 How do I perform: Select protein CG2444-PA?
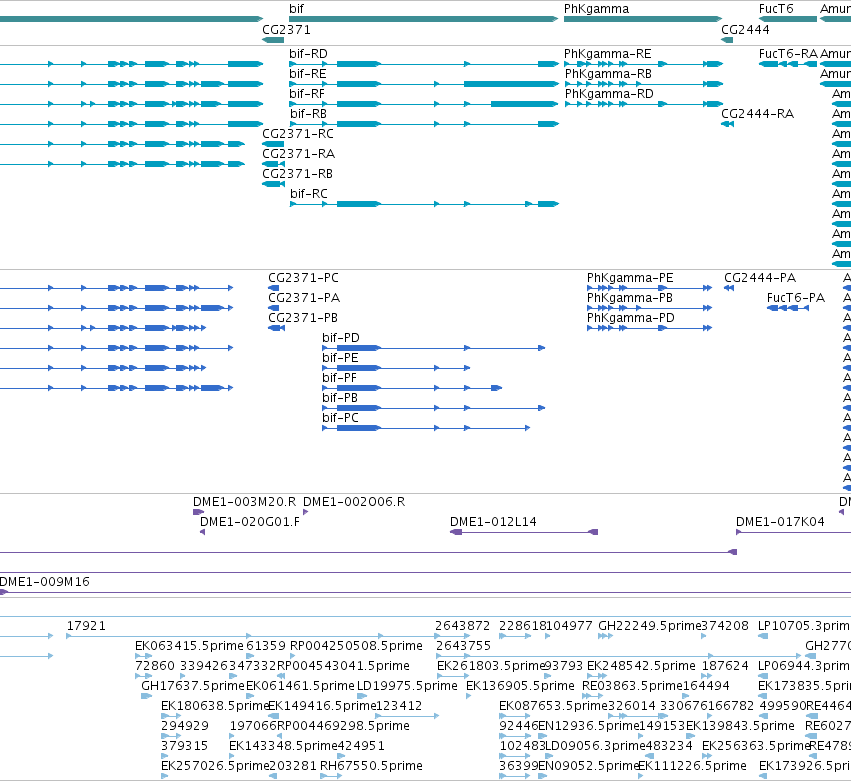pyautogui.click(x=729, y=288)
